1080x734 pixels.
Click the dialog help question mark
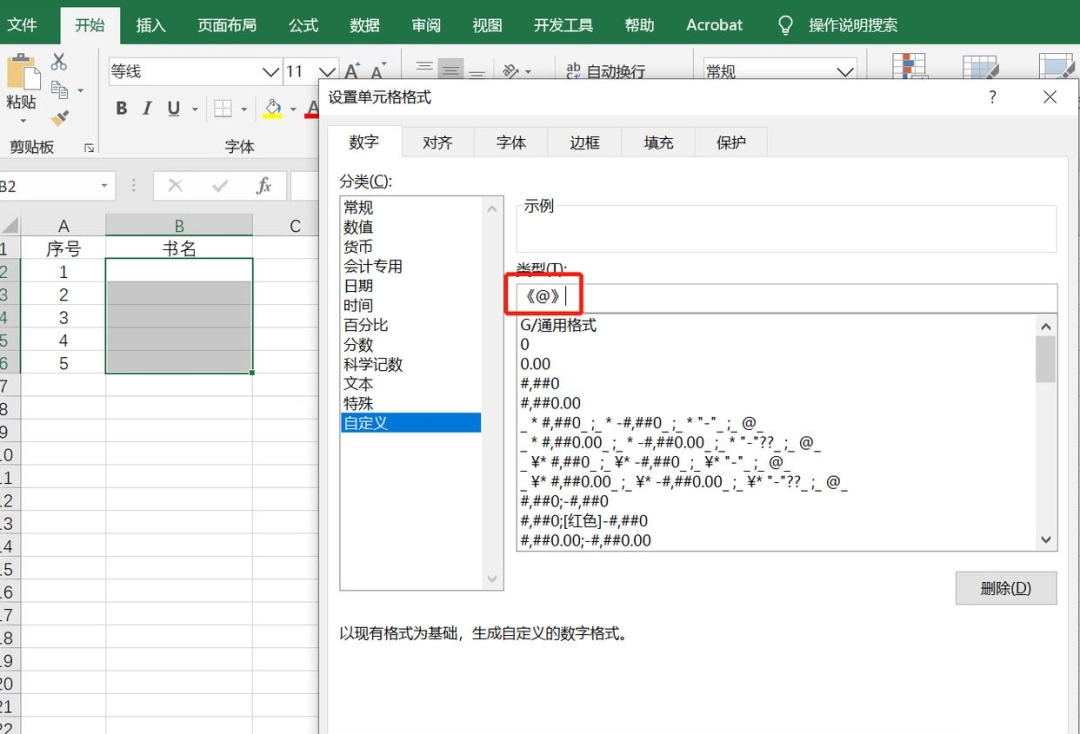(992, 97)
